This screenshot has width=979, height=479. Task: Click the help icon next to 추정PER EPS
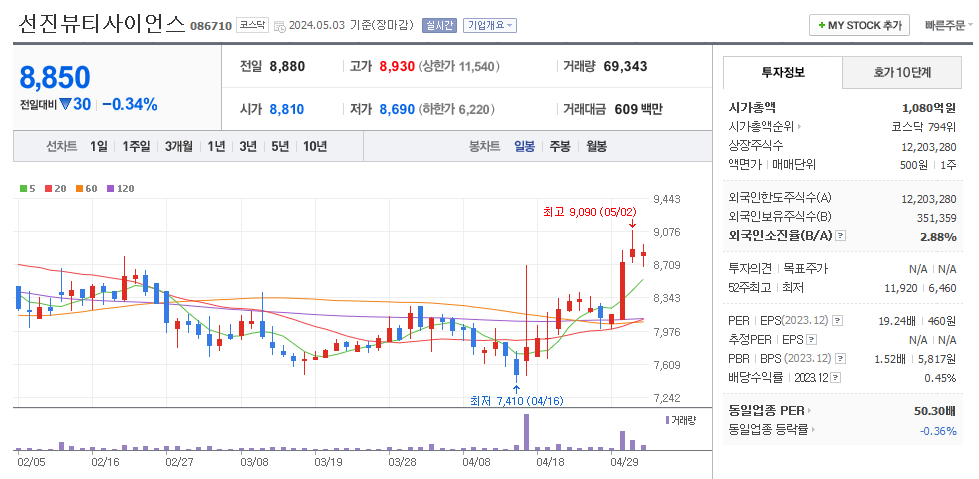[x=811, y=340]
